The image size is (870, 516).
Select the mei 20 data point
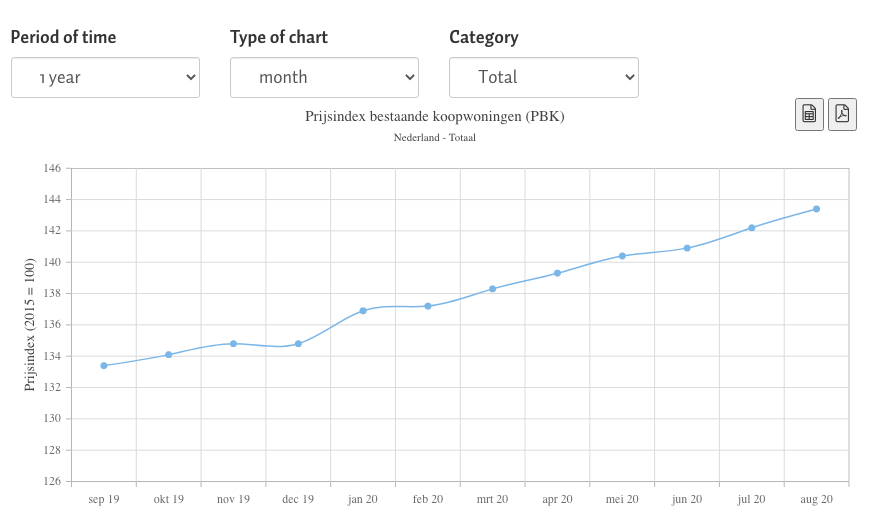pos(622,256)
